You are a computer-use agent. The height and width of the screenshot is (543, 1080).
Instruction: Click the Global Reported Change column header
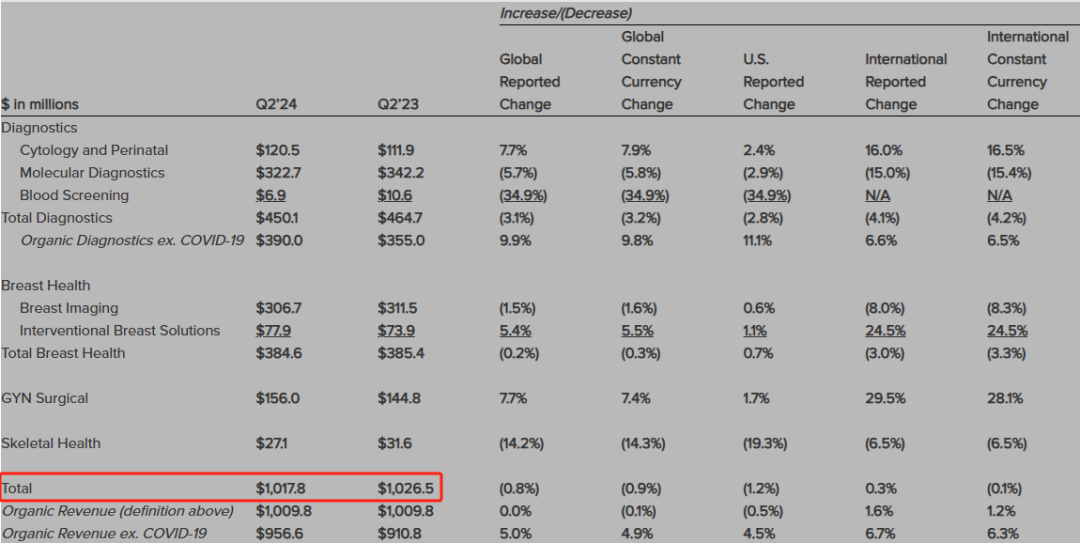click(x=529, y=82)
